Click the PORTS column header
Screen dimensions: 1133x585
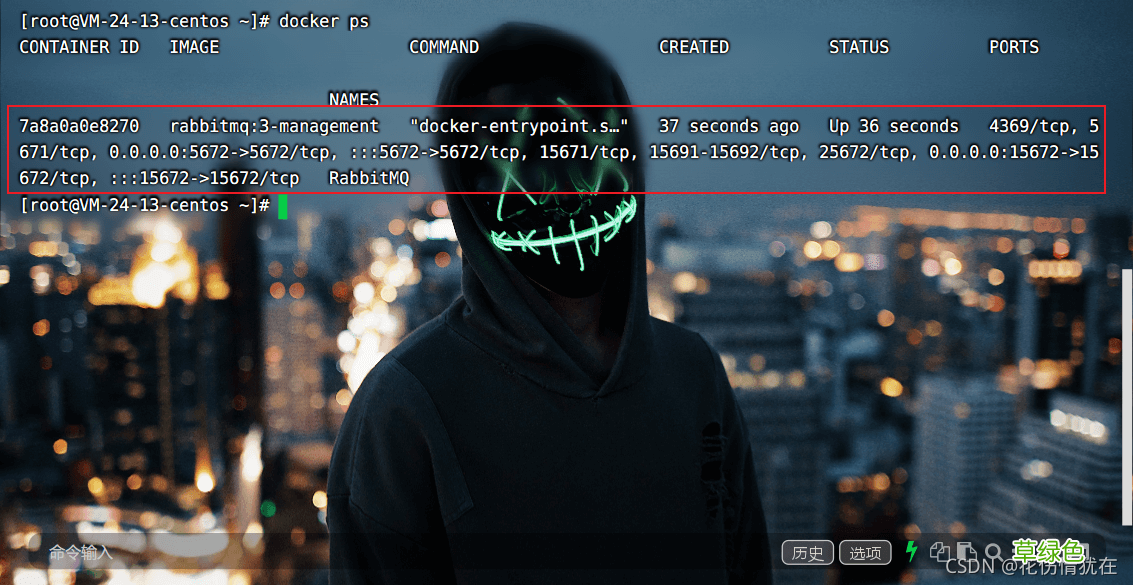pos(1013,47)
